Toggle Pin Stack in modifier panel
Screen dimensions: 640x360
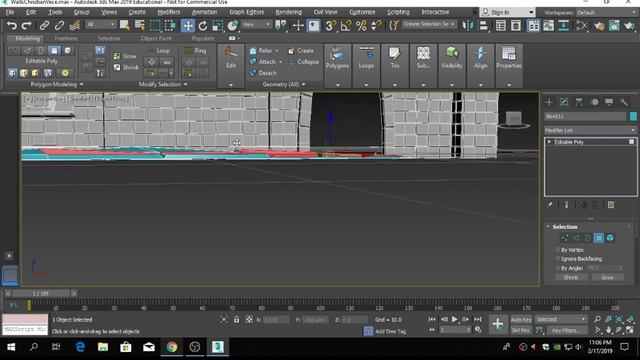coord(550,205)
